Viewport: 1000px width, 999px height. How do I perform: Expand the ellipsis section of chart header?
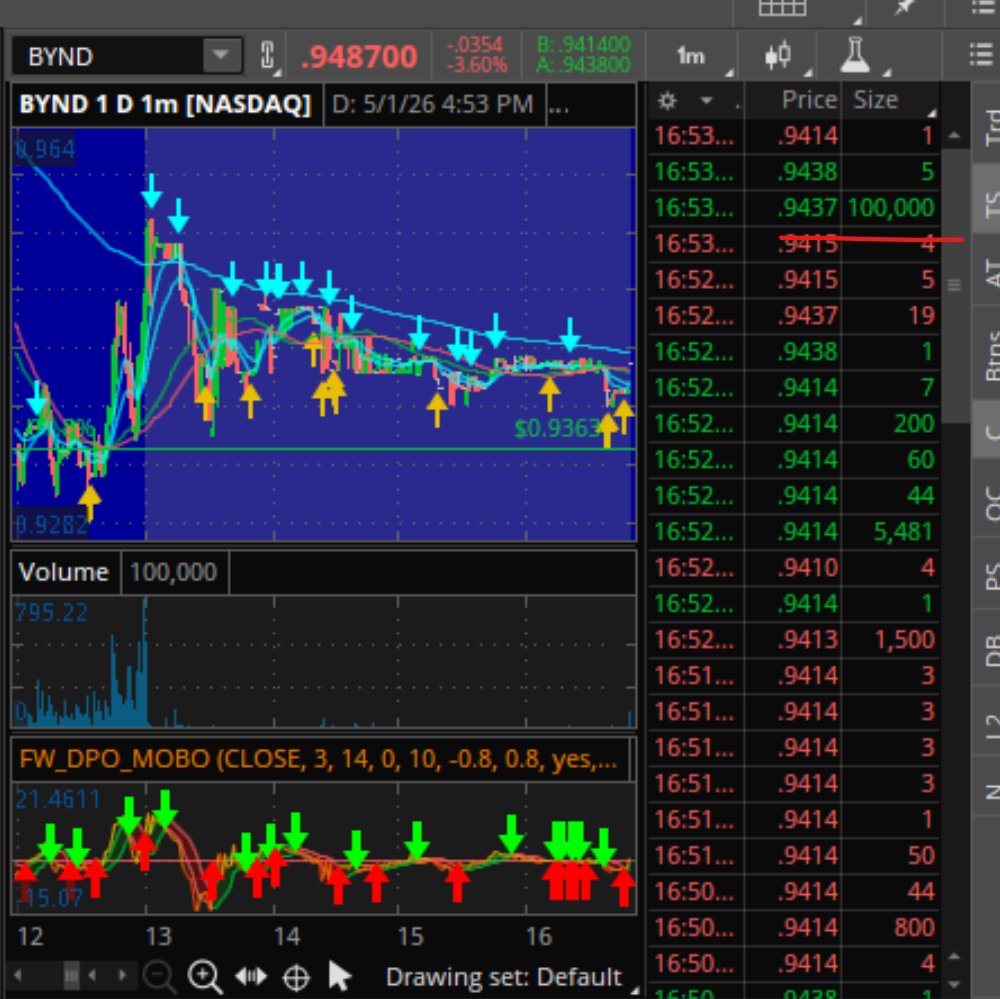(559, 104)
